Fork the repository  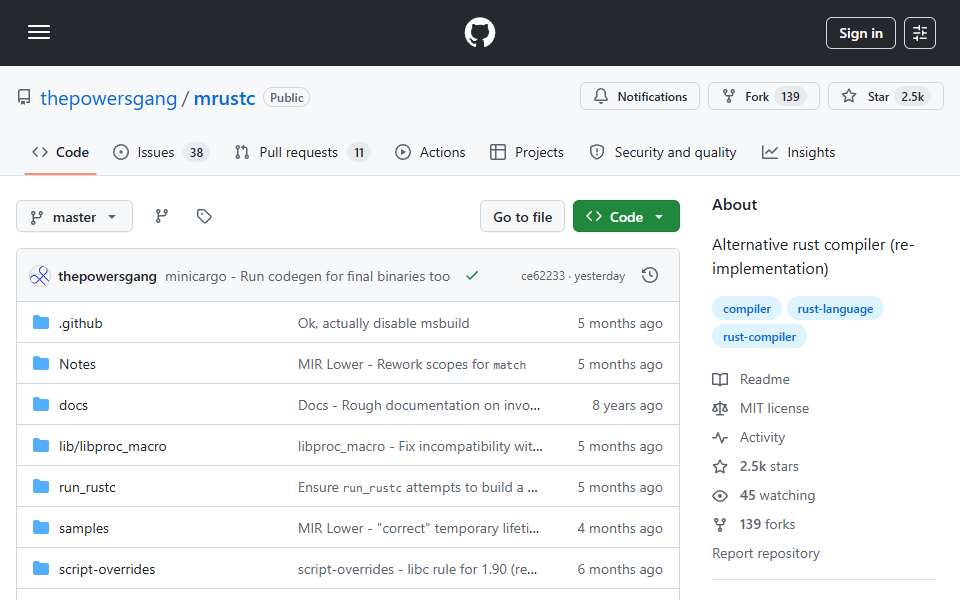coord(763,97)
